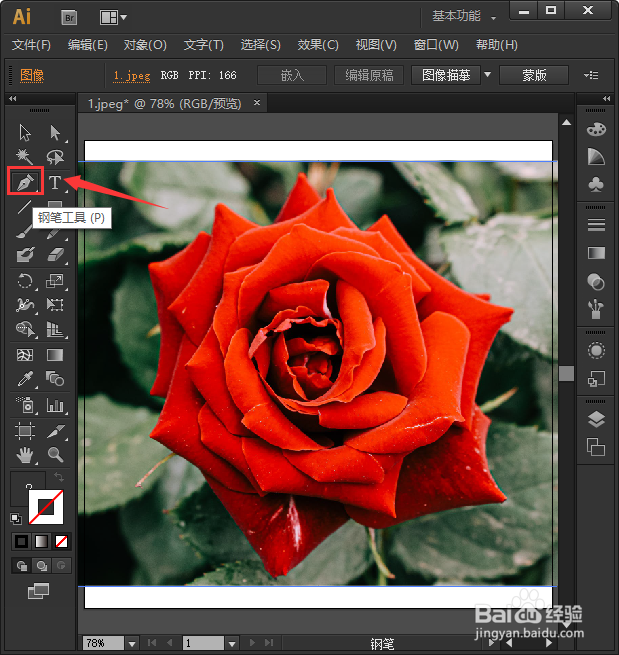619x655 pixels.
Task: Select the Lasso tool
Action: pos(55,157)
